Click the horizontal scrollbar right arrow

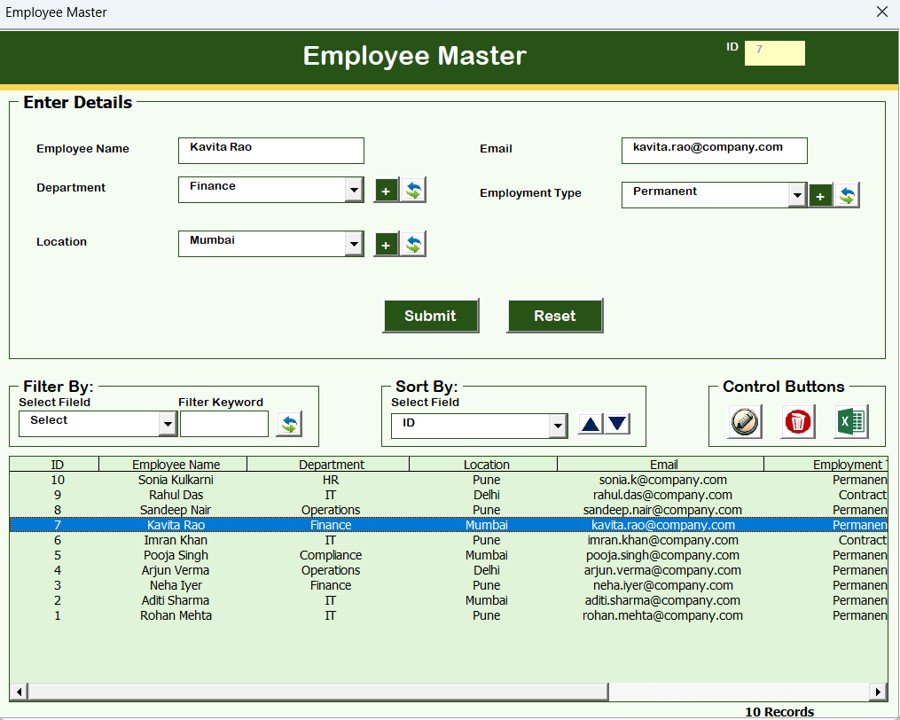click(878, 692)
